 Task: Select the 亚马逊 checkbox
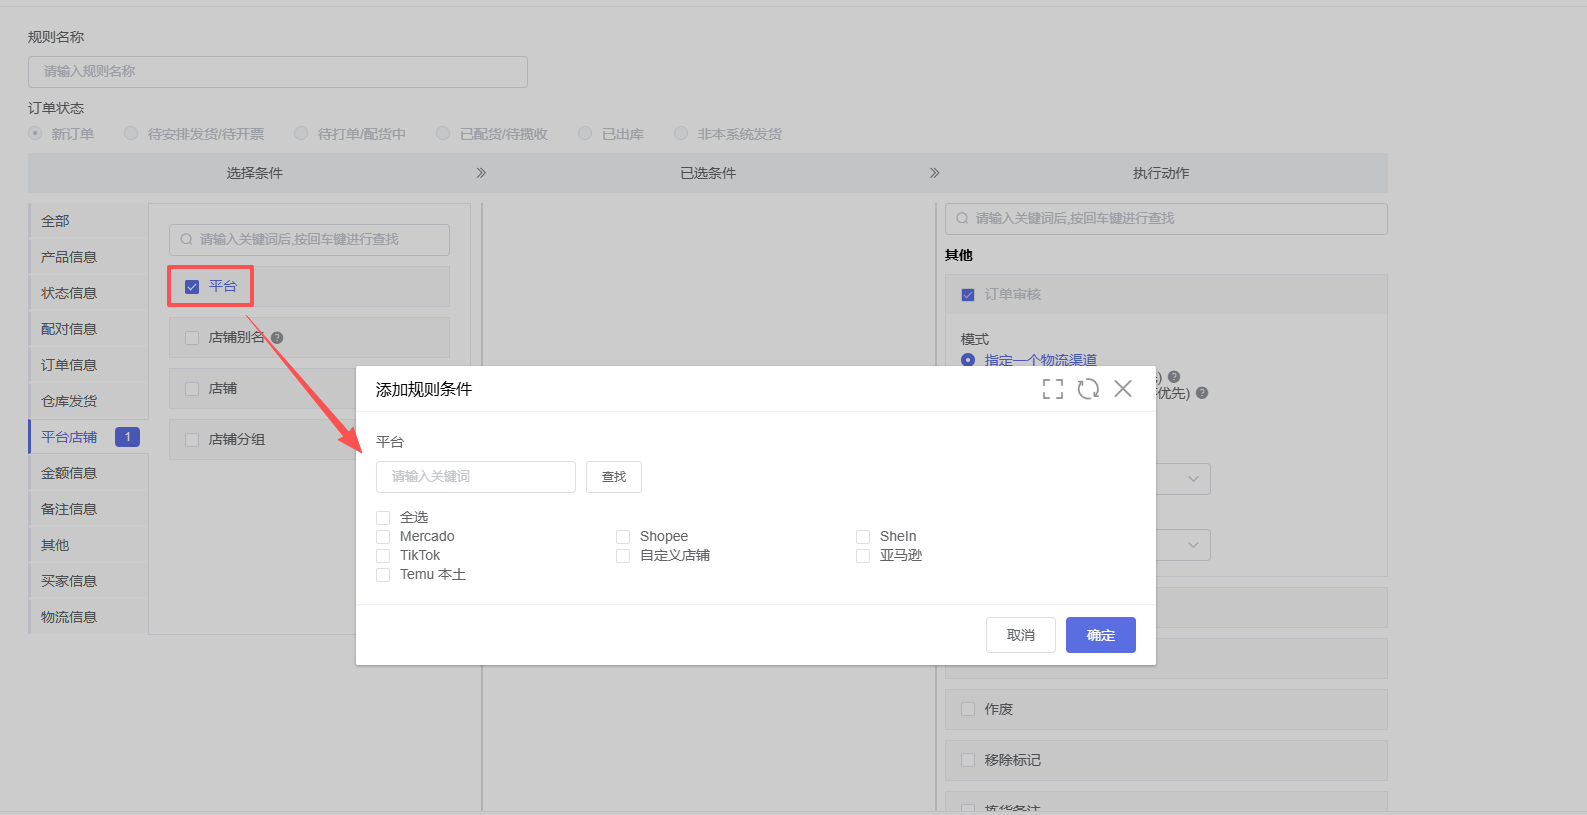coord(863,556)
